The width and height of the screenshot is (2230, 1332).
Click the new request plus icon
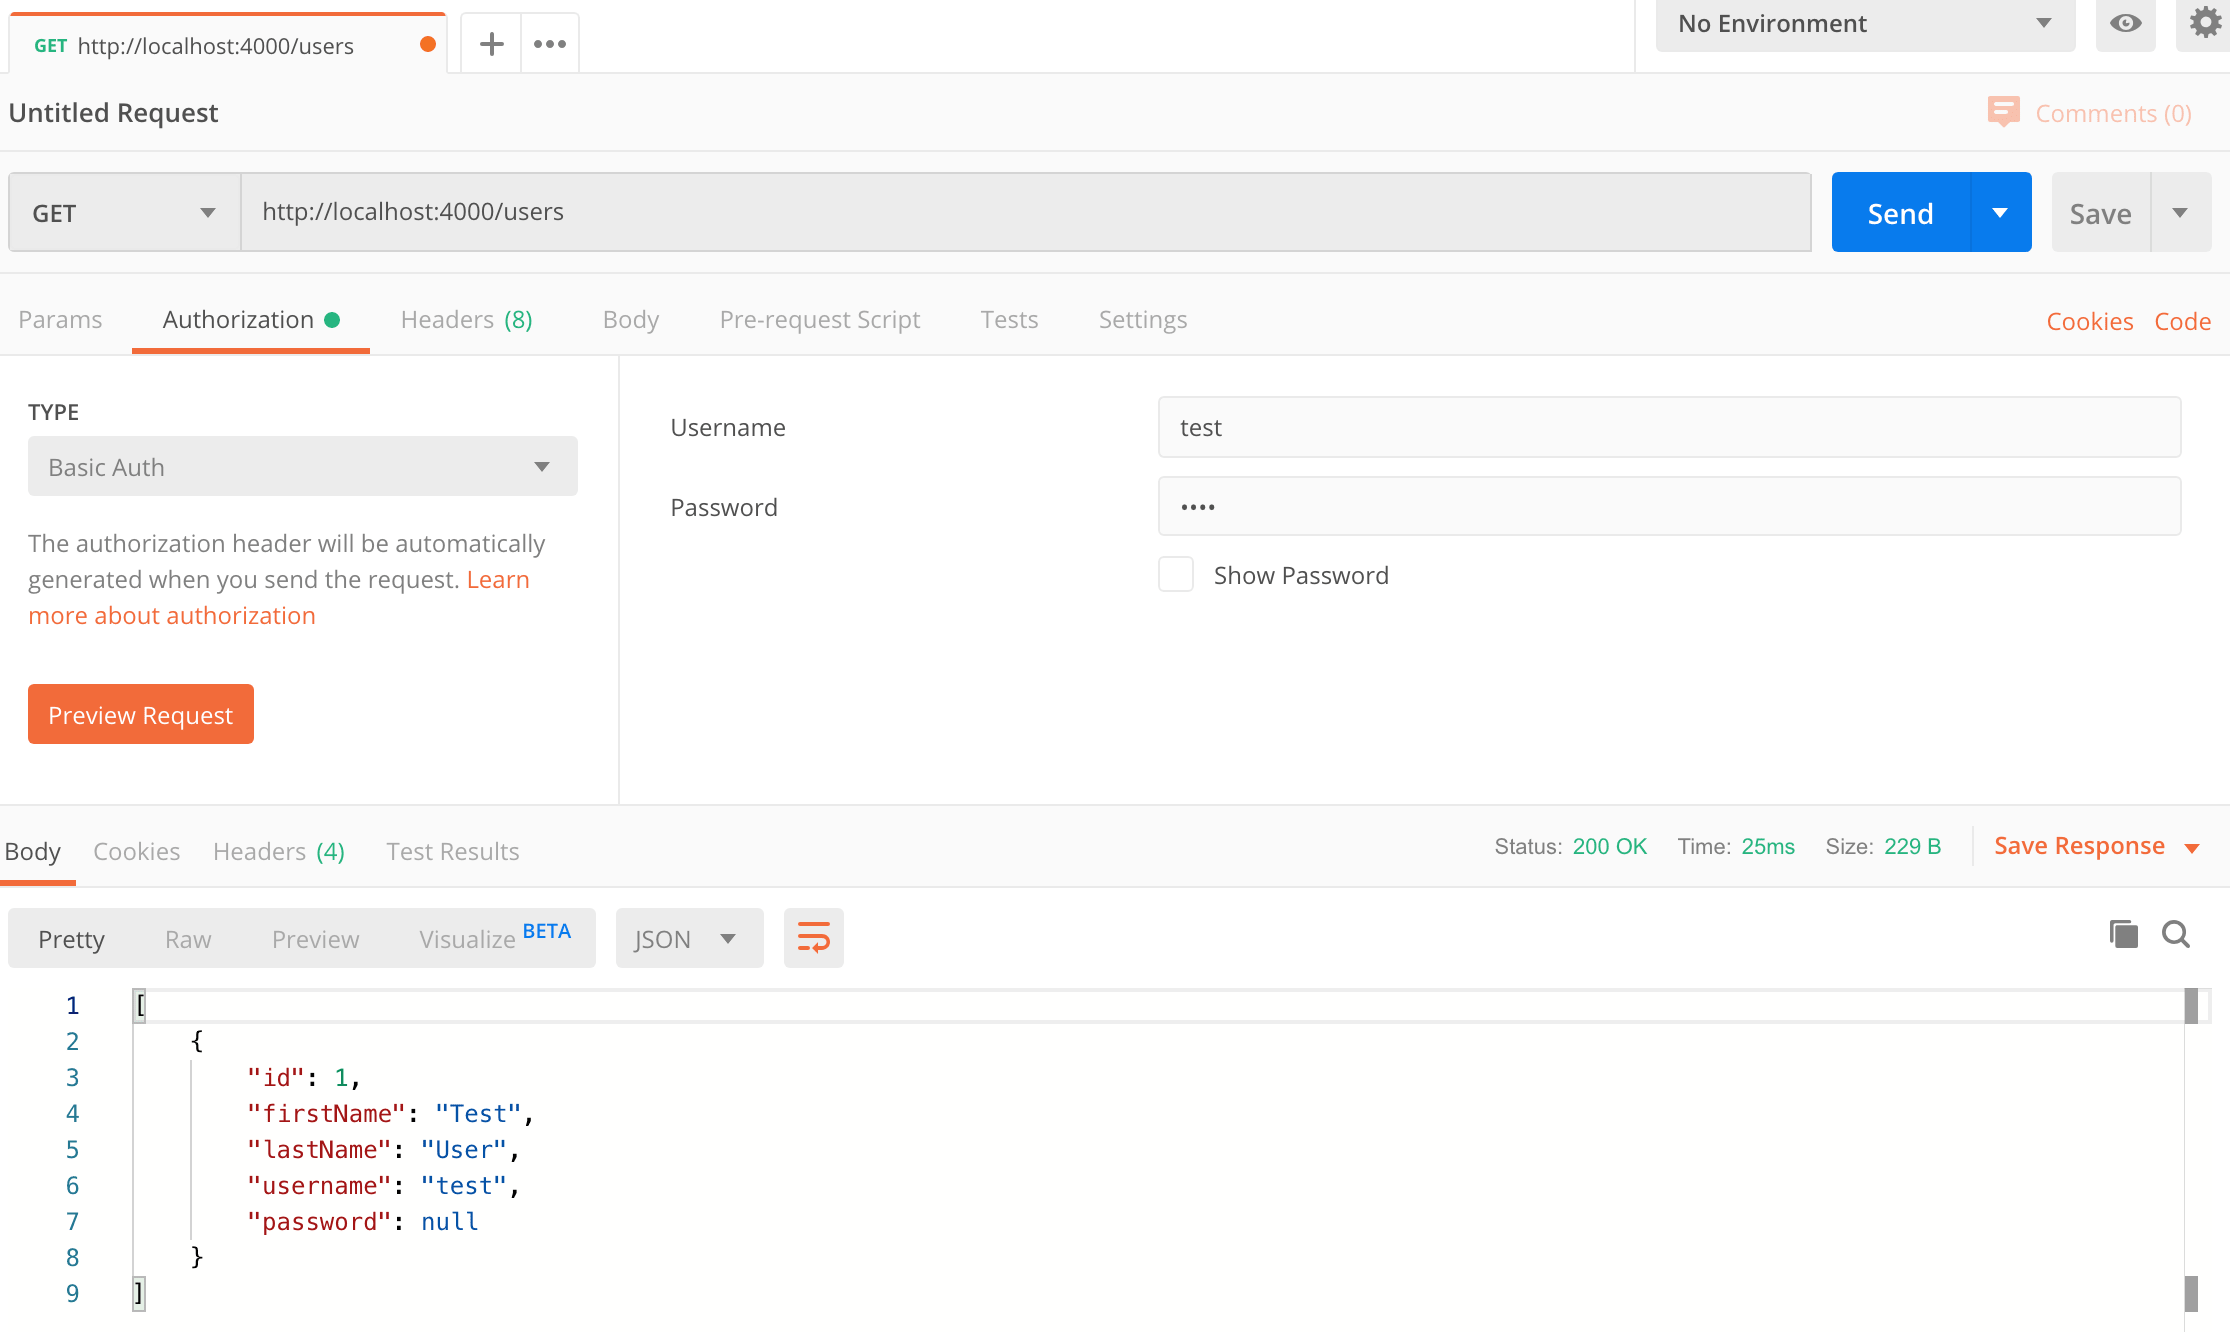[491, 43]
